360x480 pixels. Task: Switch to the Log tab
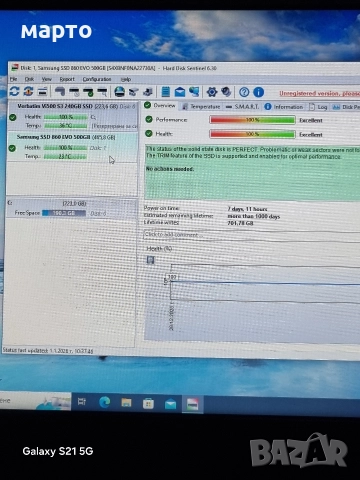click(318, 107)
